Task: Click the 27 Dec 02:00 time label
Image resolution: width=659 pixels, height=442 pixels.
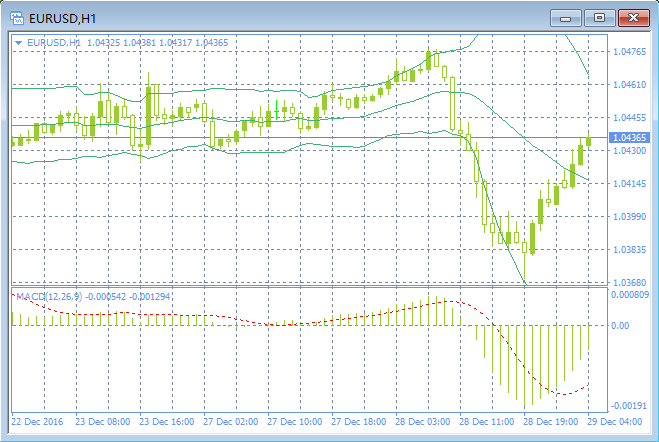Action: (x=230, y=421)
